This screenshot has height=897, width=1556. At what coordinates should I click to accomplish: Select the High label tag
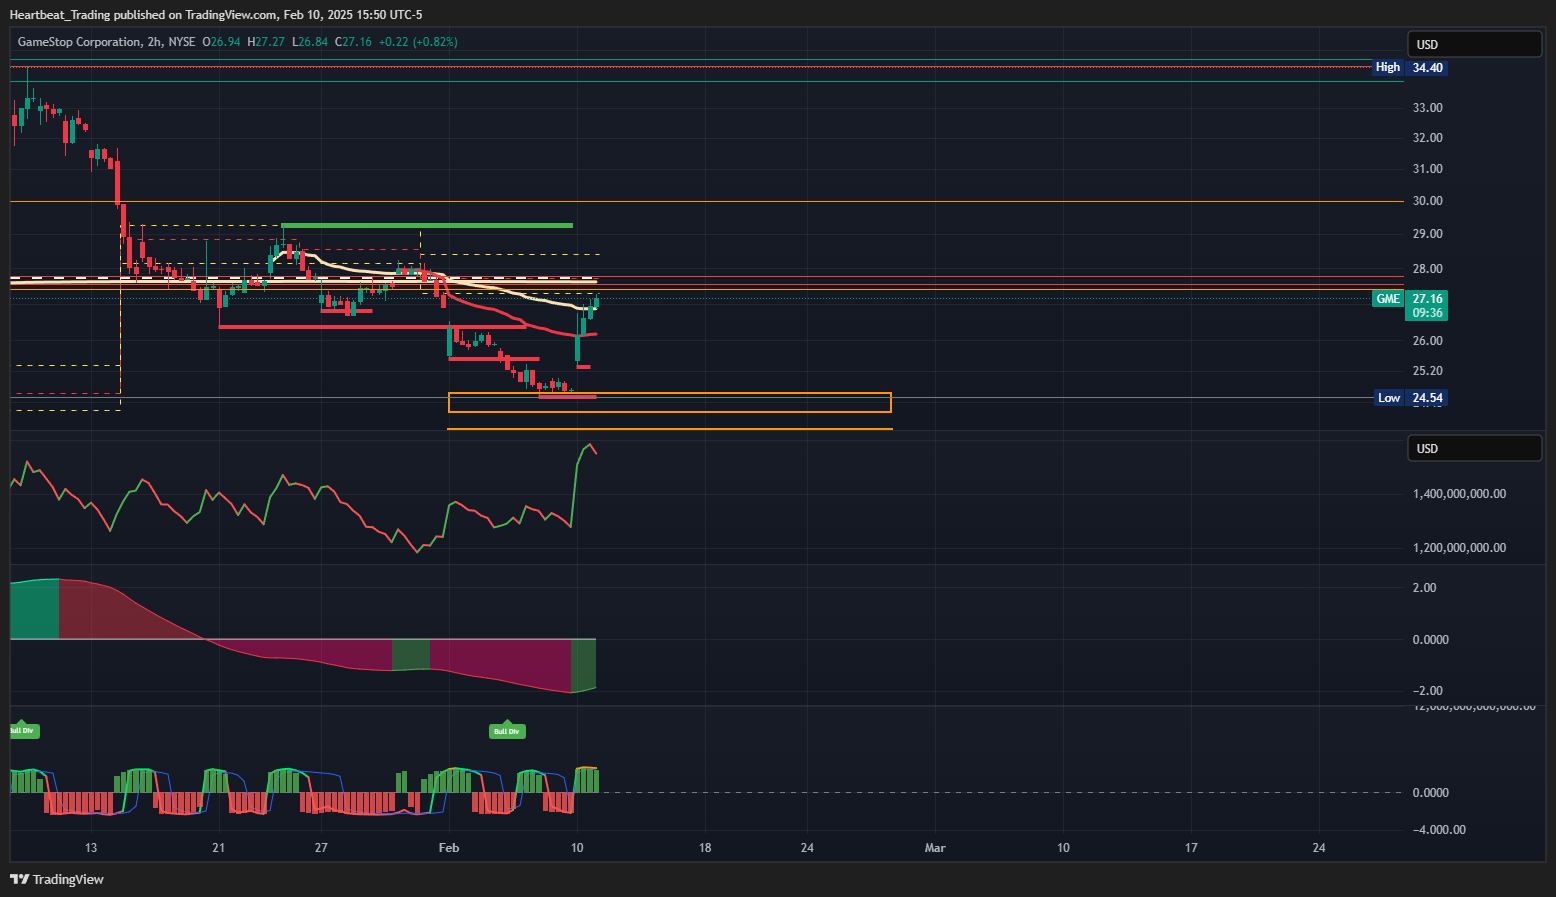point(1388,67)
